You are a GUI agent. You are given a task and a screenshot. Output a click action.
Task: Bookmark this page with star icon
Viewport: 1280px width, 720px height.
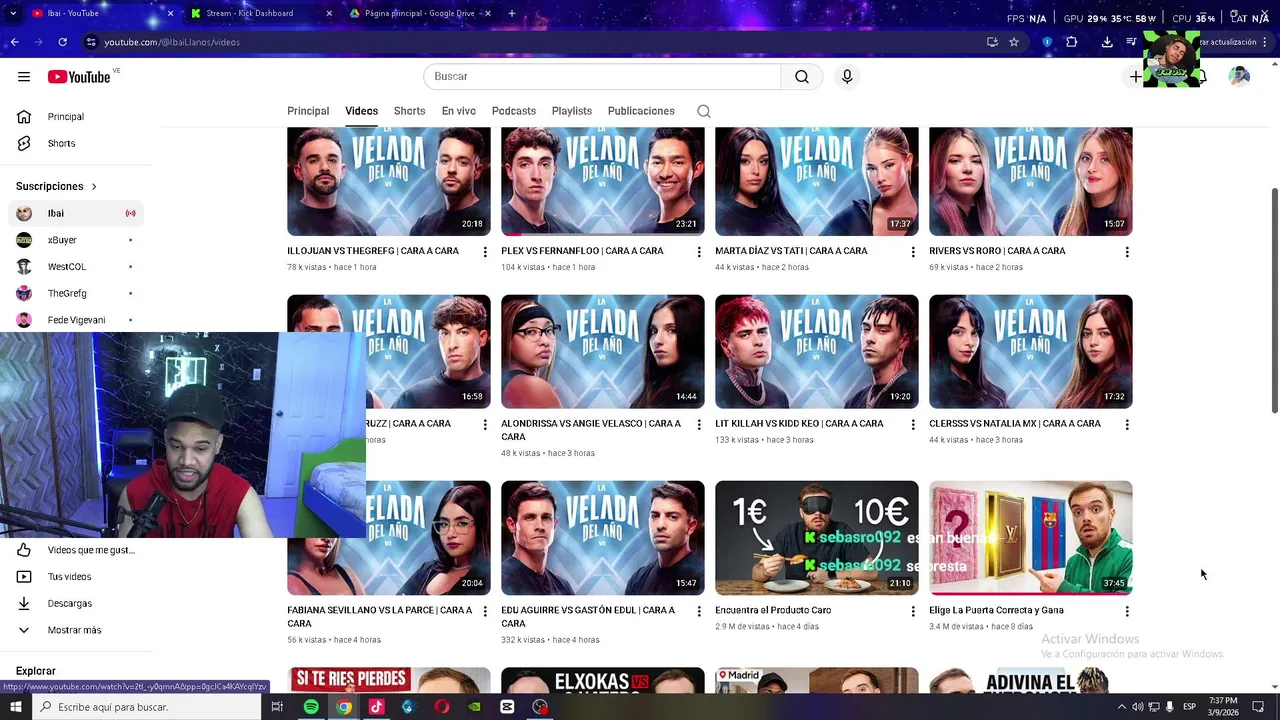pos(1014,42)
